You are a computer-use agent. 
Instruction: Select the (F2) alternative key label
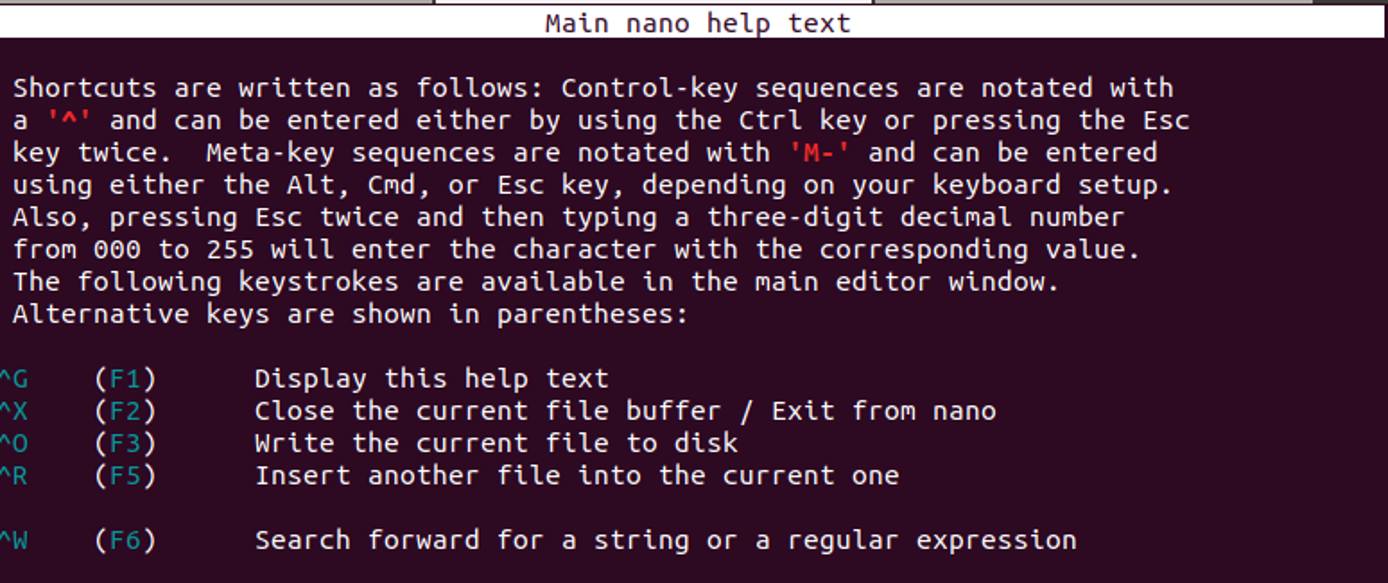coord(125,411)
